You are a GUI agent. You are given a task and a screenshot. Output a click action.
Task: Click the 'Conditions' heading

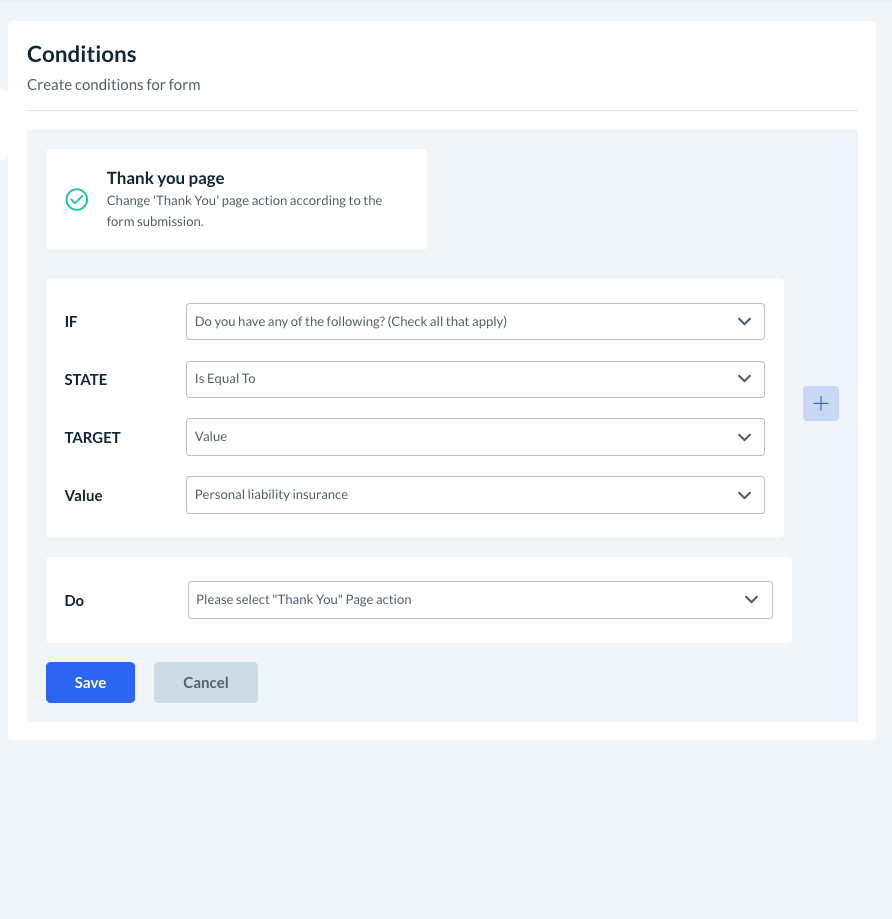point(82,54)
